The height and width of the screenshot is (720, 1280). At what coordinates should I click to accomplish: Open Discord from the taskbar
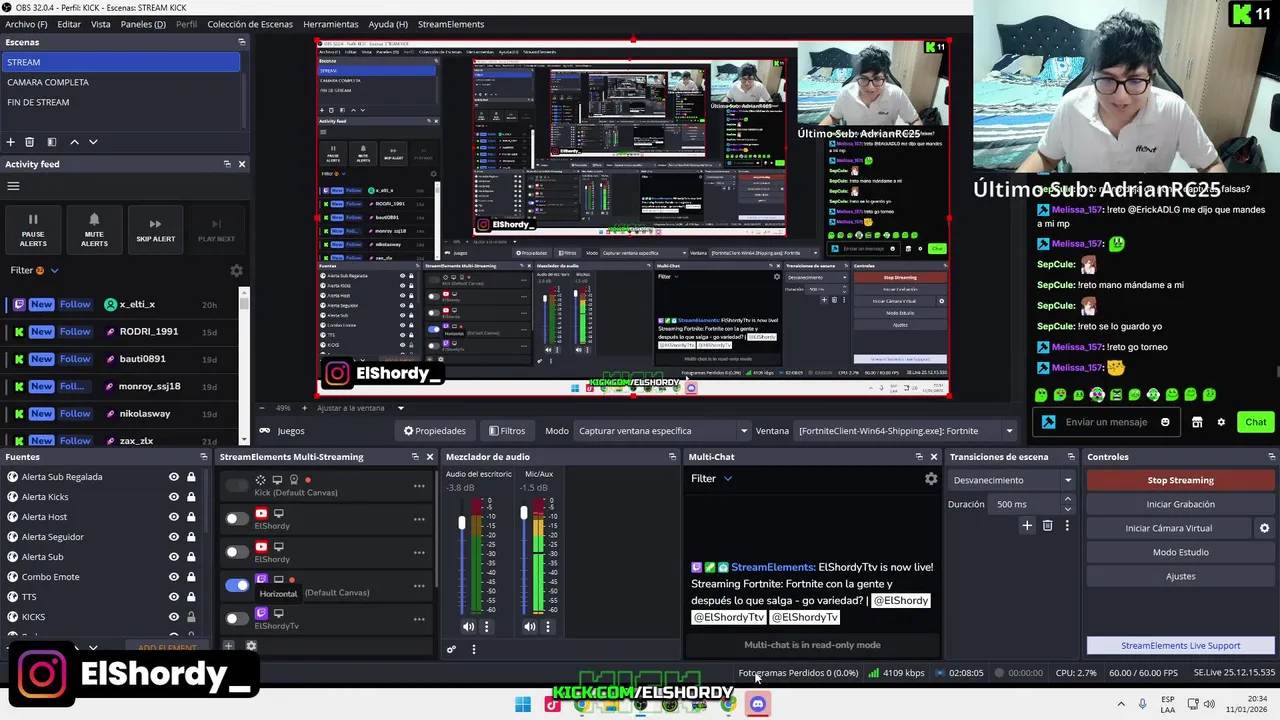click(x=757, y=704)
